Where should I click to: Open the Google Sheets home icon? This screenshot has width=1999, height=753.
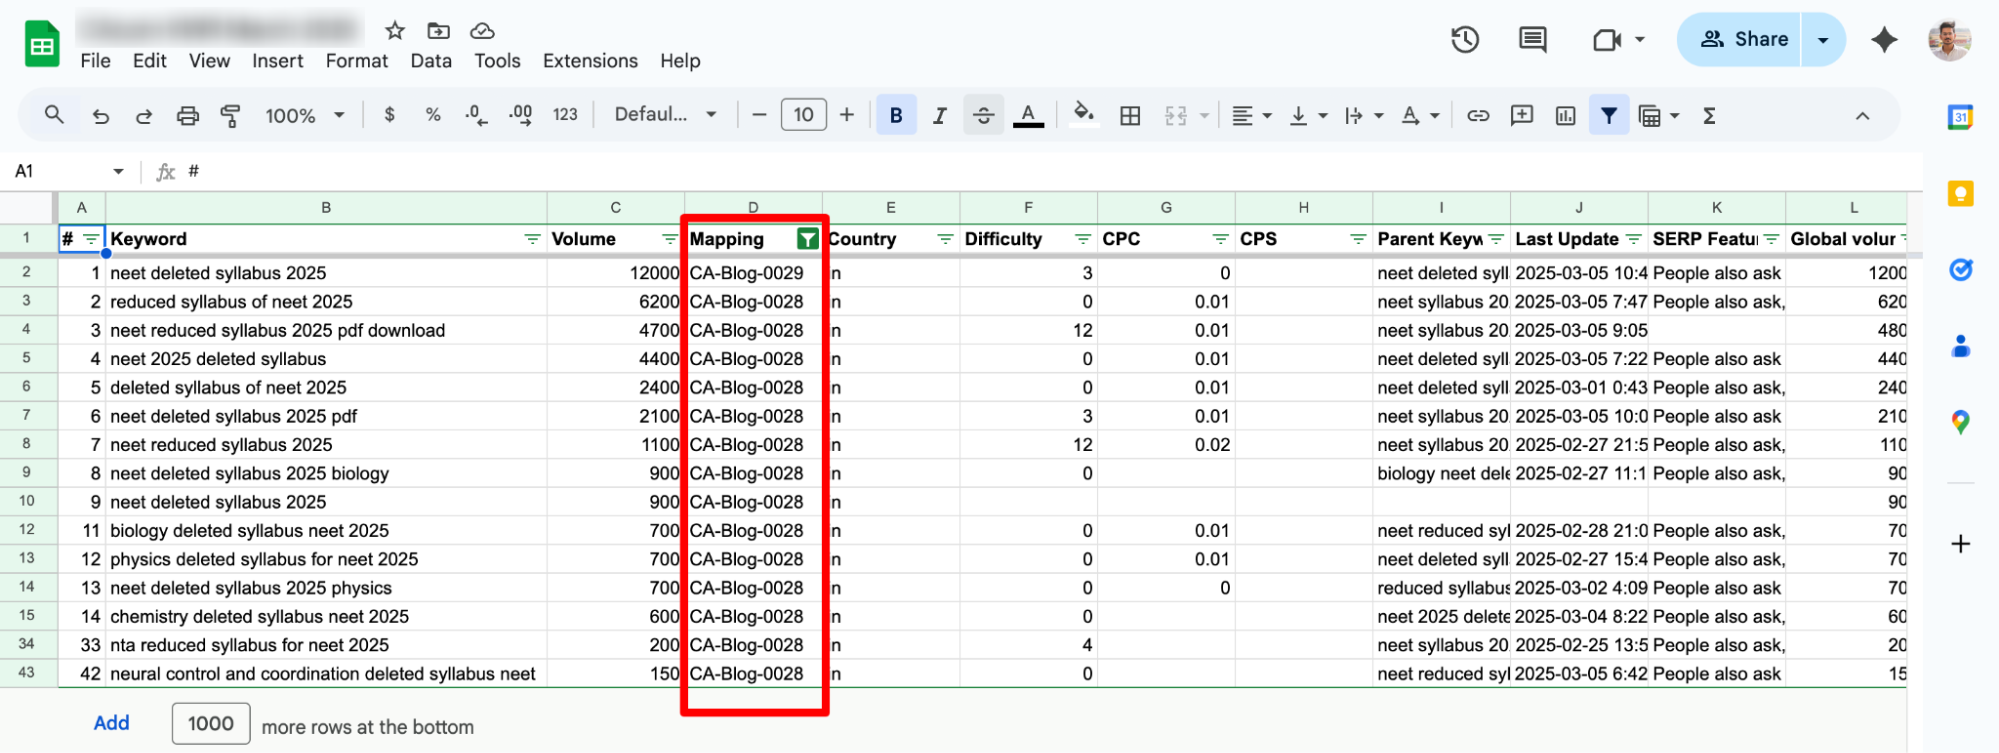pos(42,44)
